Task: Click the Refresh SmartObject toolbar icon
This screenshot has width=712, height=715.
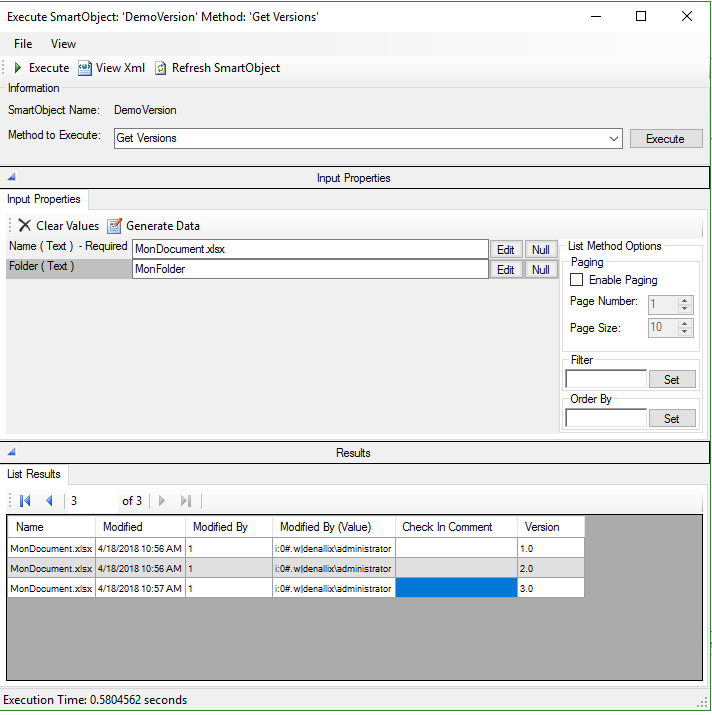Action: 160,68
